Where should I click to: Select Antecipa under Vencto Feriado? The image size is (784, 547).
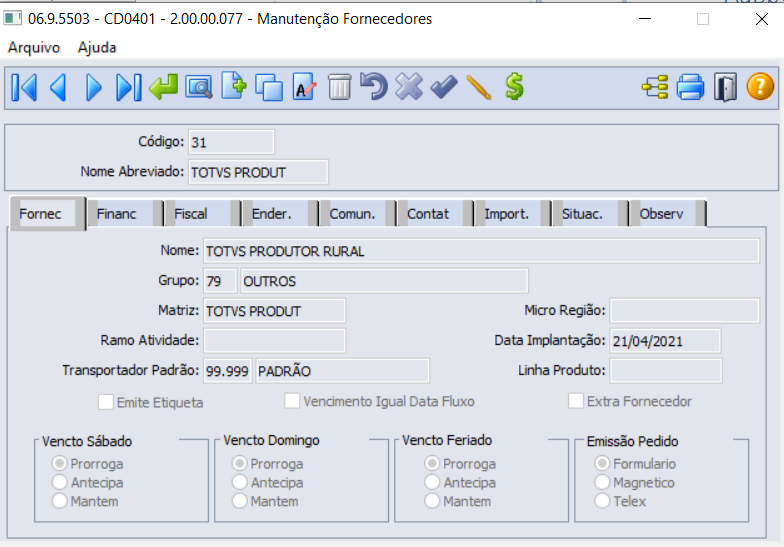432,482
